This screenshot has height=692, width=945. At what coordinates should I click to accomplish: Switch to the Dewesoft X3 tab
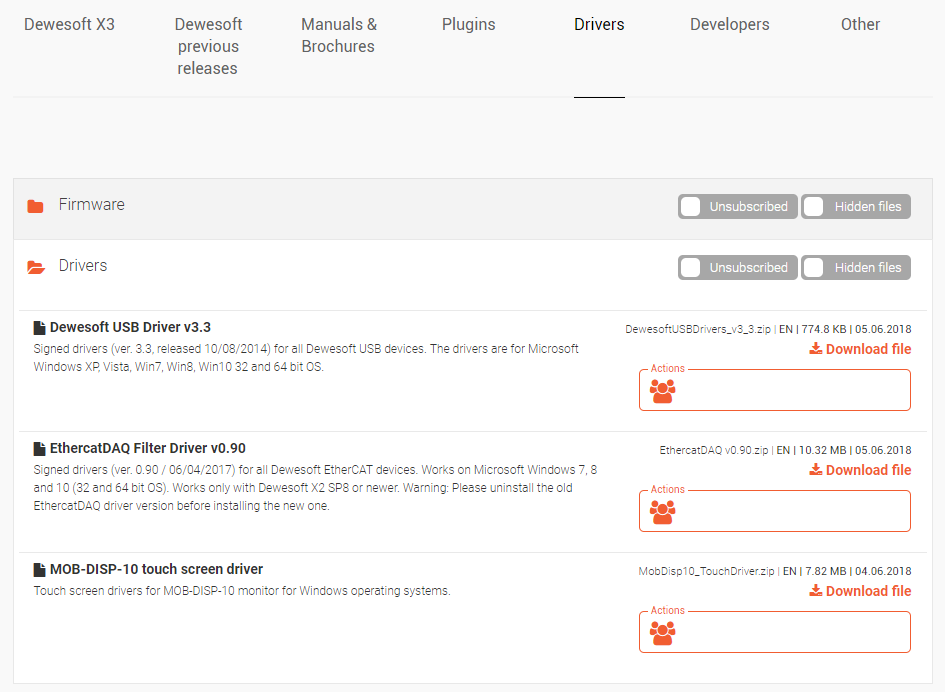[x=69, y=25]
